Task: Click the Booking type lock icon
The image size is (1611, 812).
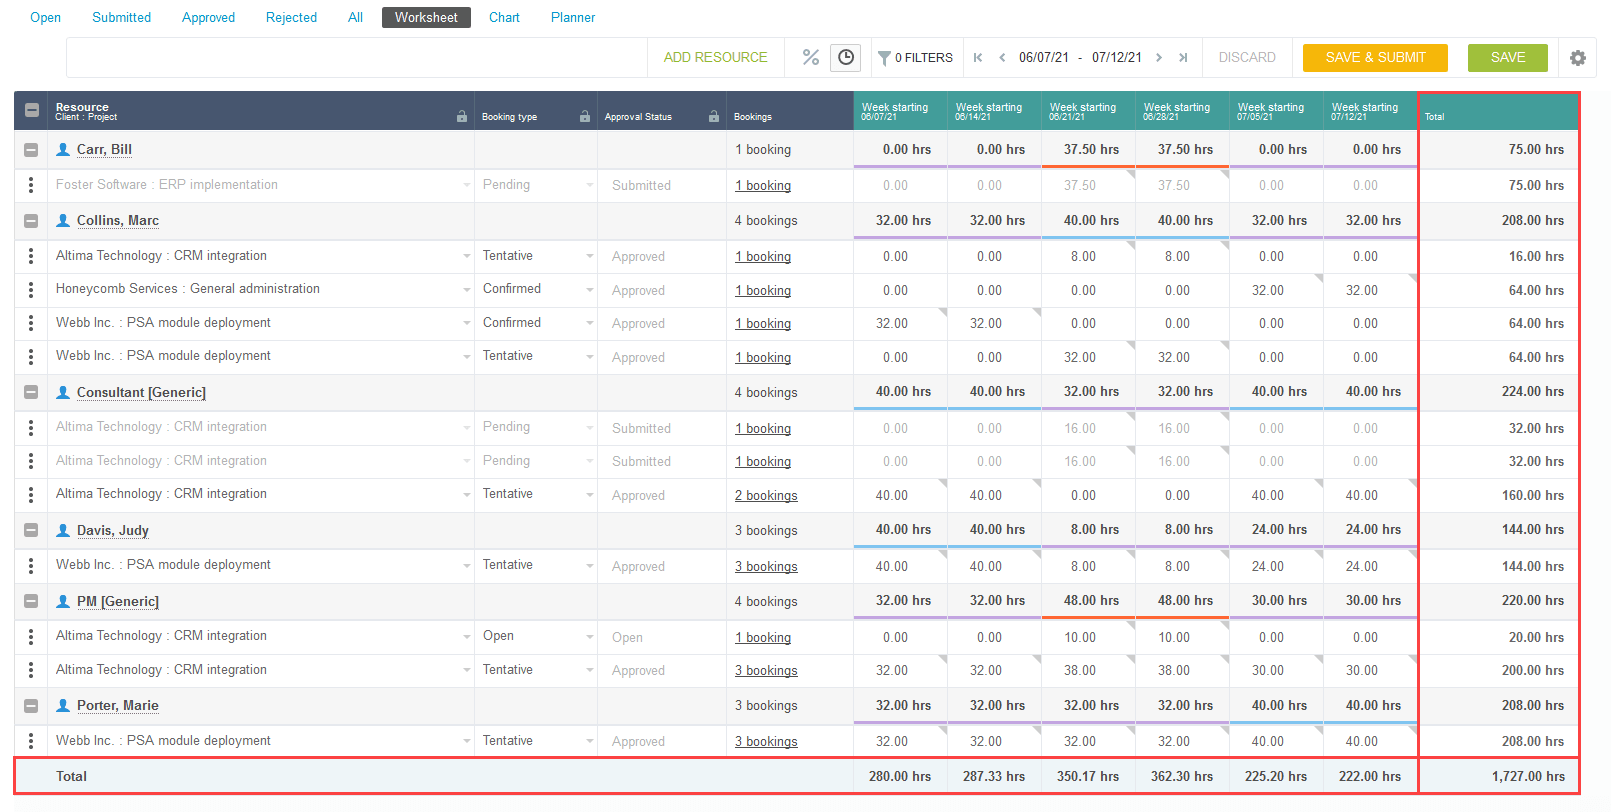Action: (x=585, y=116)
